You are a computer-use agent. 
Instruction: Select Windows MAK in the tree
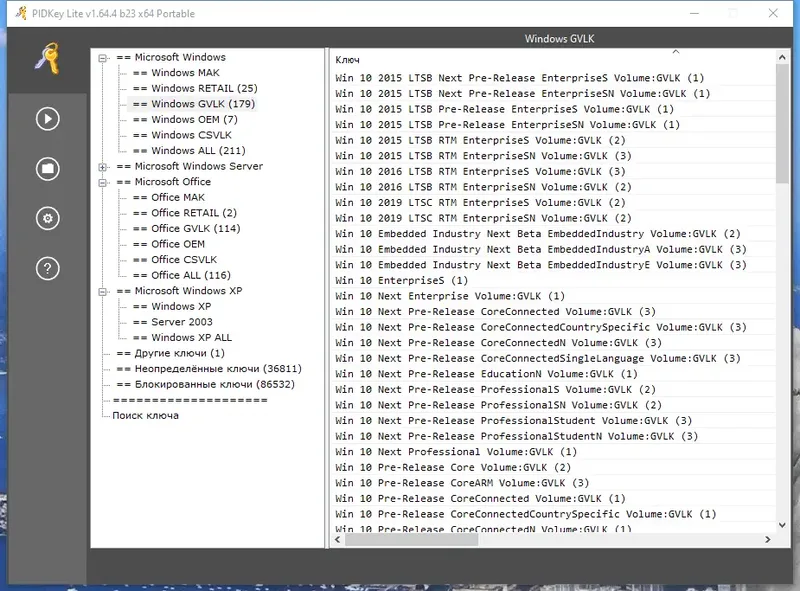click(176, 72)
